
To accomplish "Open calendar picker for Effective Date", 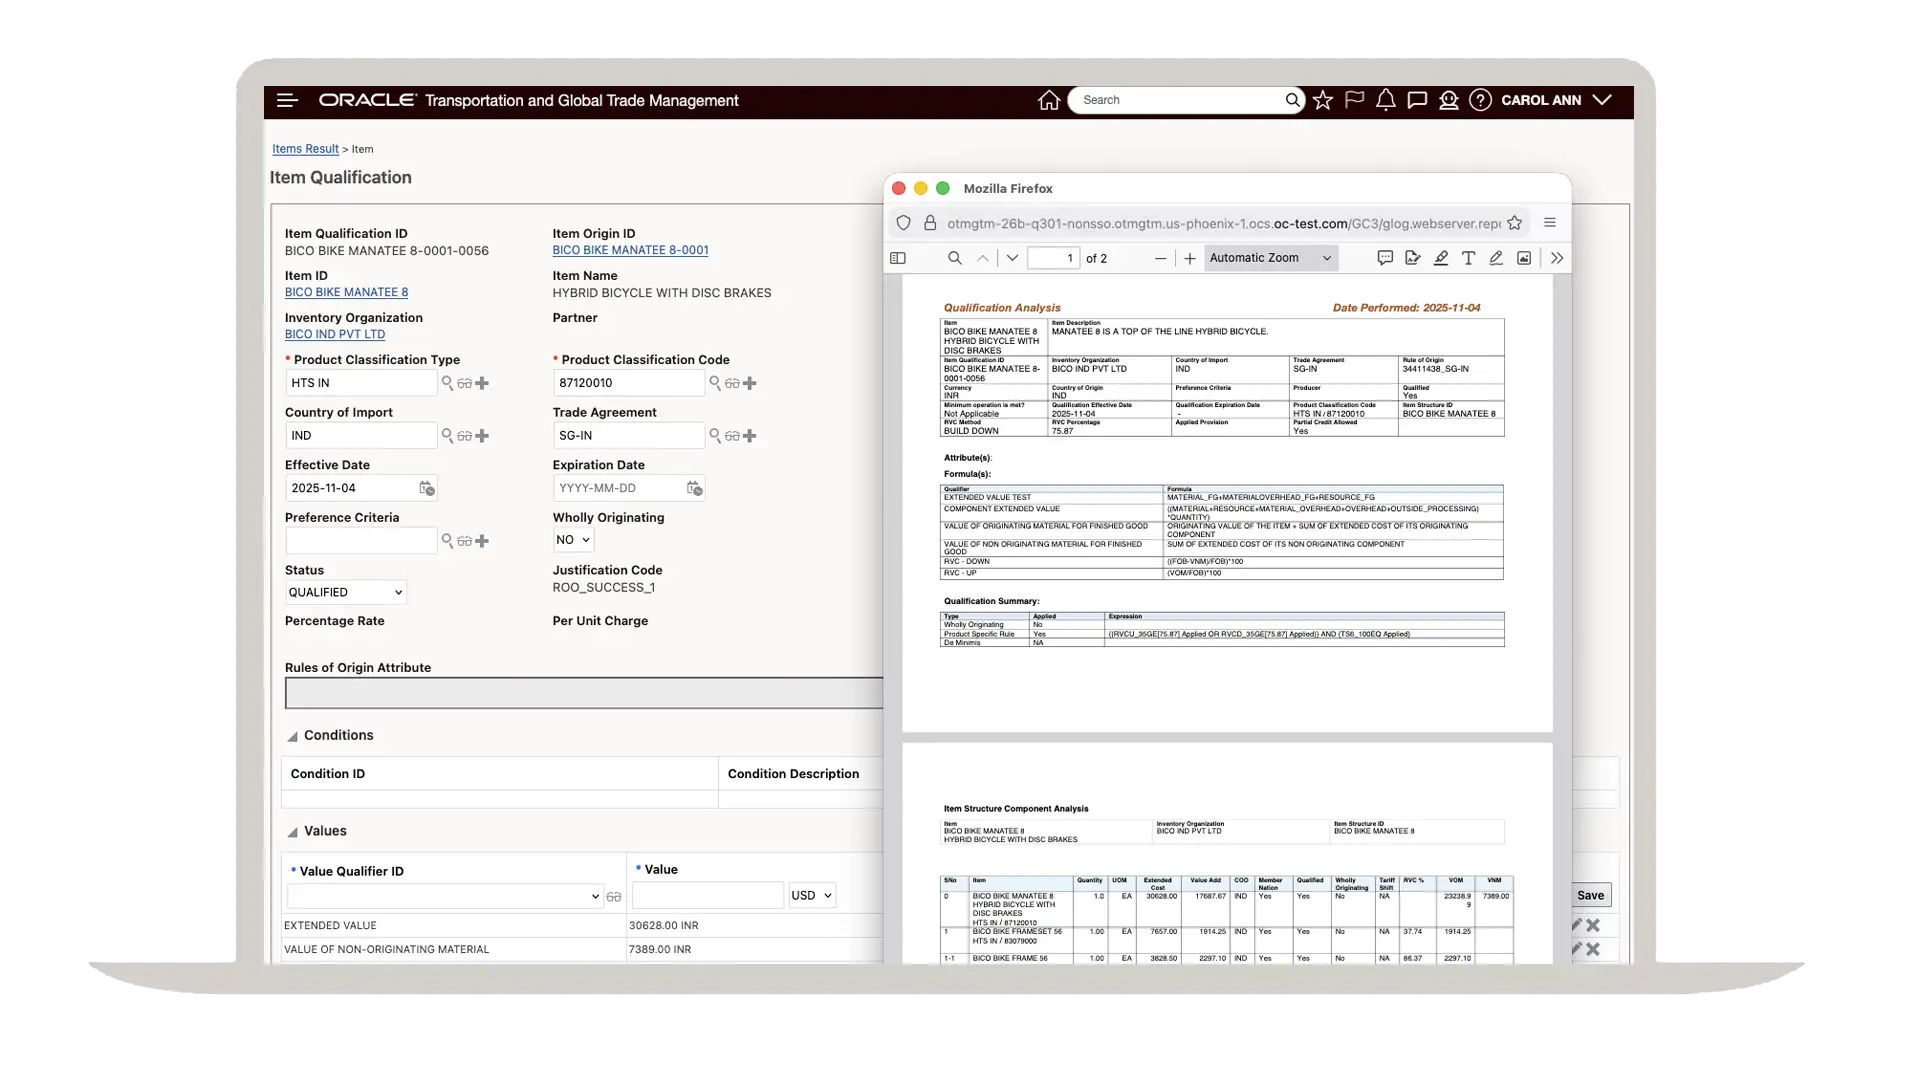I will pos(427,488).
